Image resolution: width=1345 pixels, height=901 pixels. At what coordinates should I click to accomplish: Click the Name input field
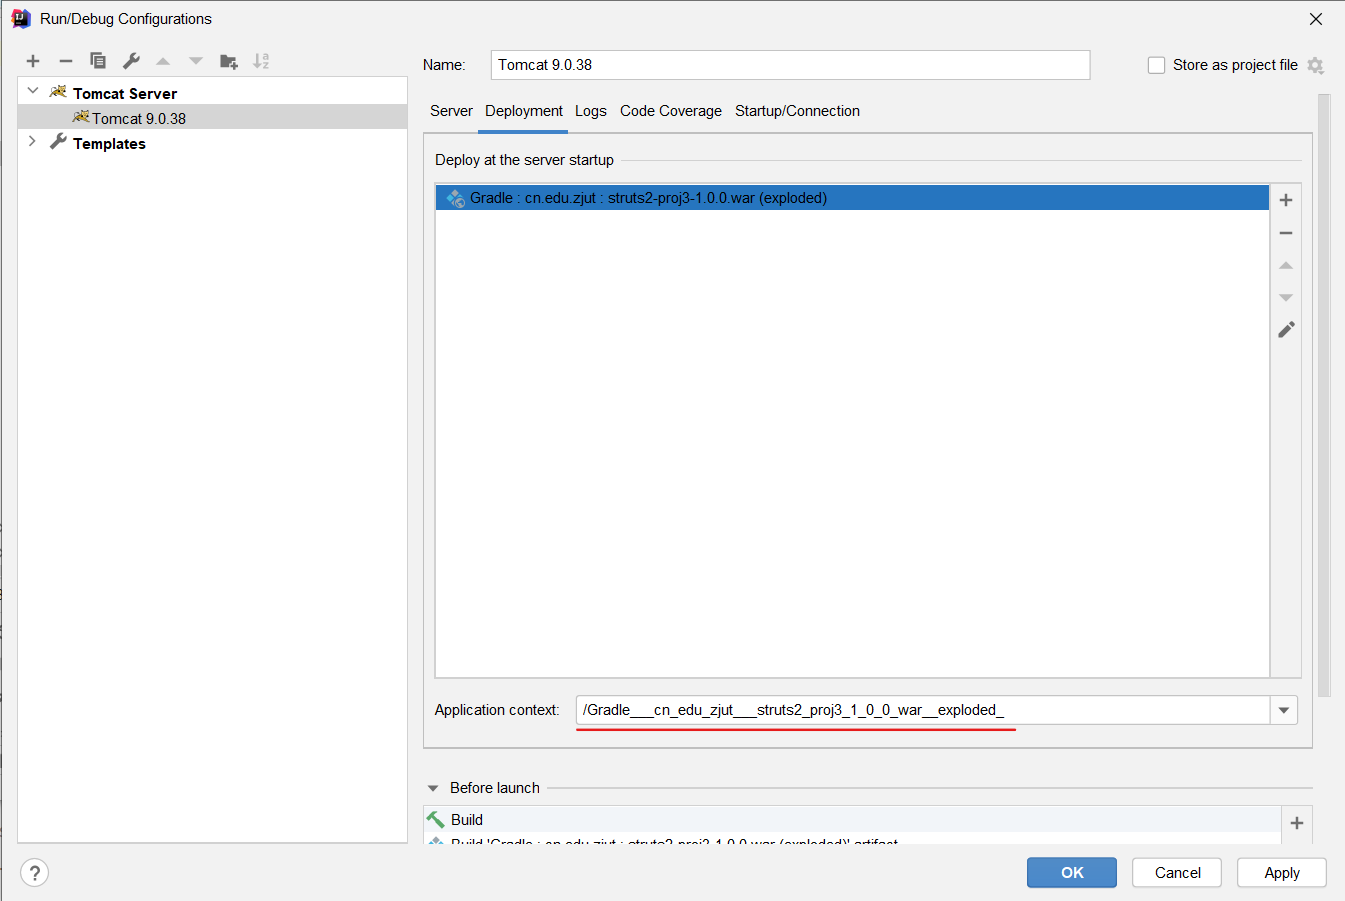click(790, 65)
